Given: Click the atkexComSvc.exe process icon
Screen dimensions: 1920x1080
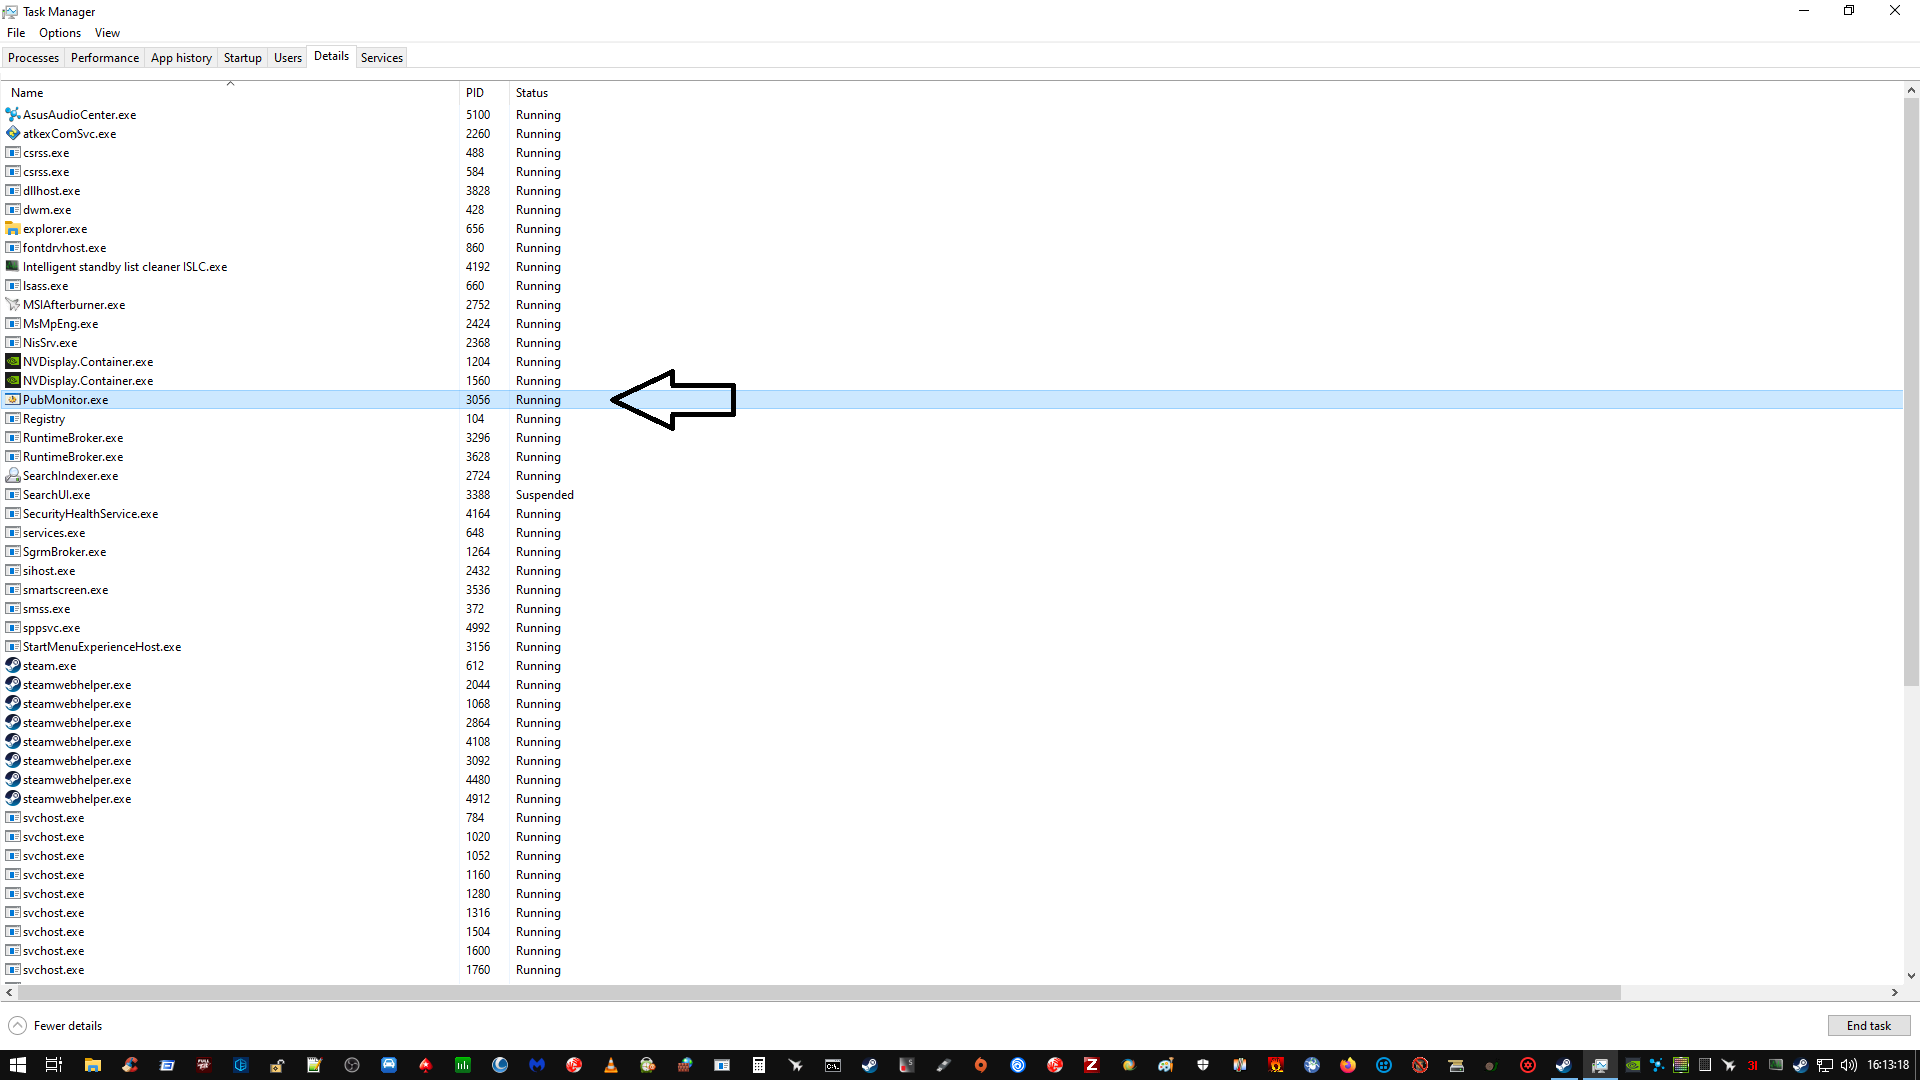Looking at the screenshot, I should click(x=13, y=133).
